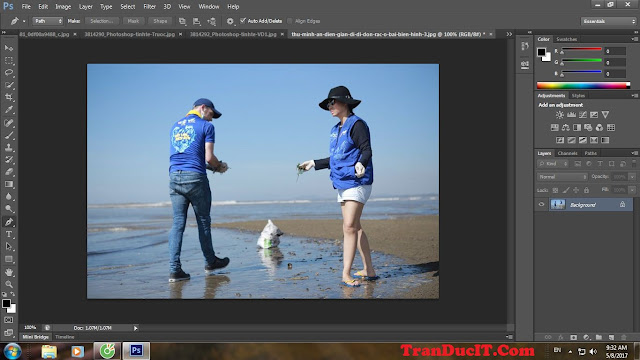Select the Path Selection tool
640x360 pixels.
coord(9,247)
